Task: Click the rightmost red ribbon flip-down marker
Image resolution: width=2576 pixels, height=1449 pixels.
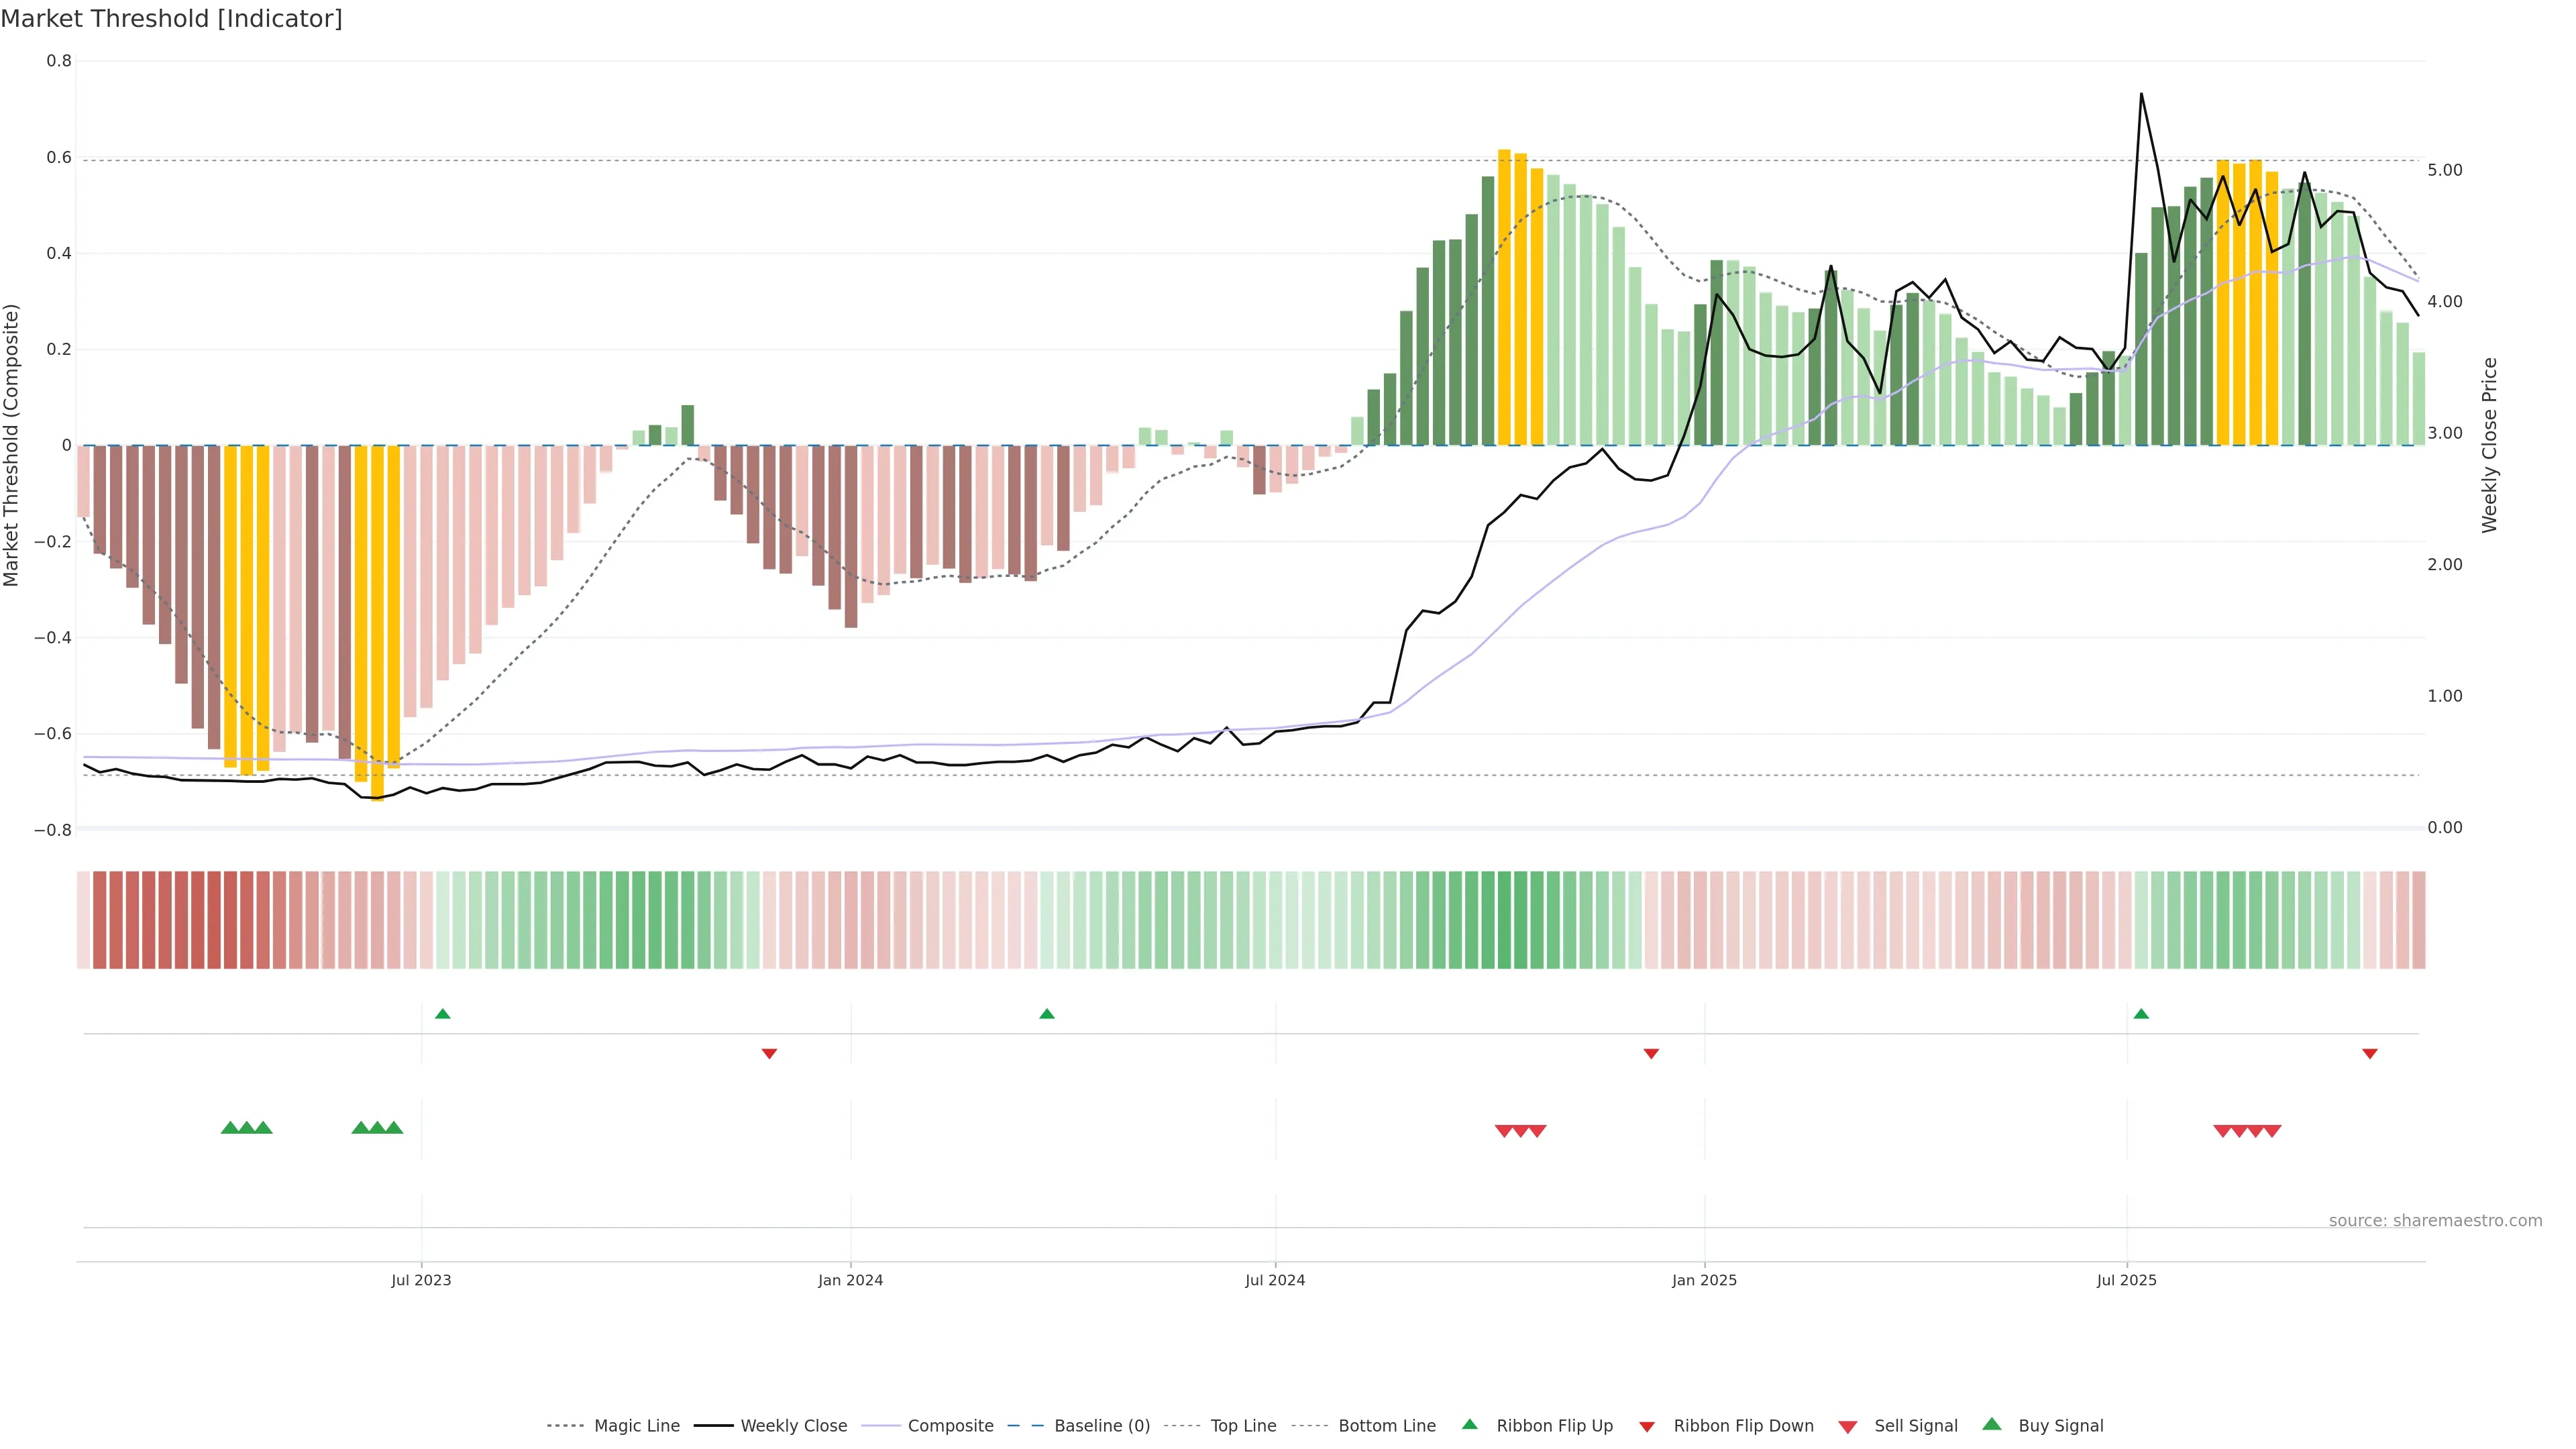Action: tap(2369, 1053)
